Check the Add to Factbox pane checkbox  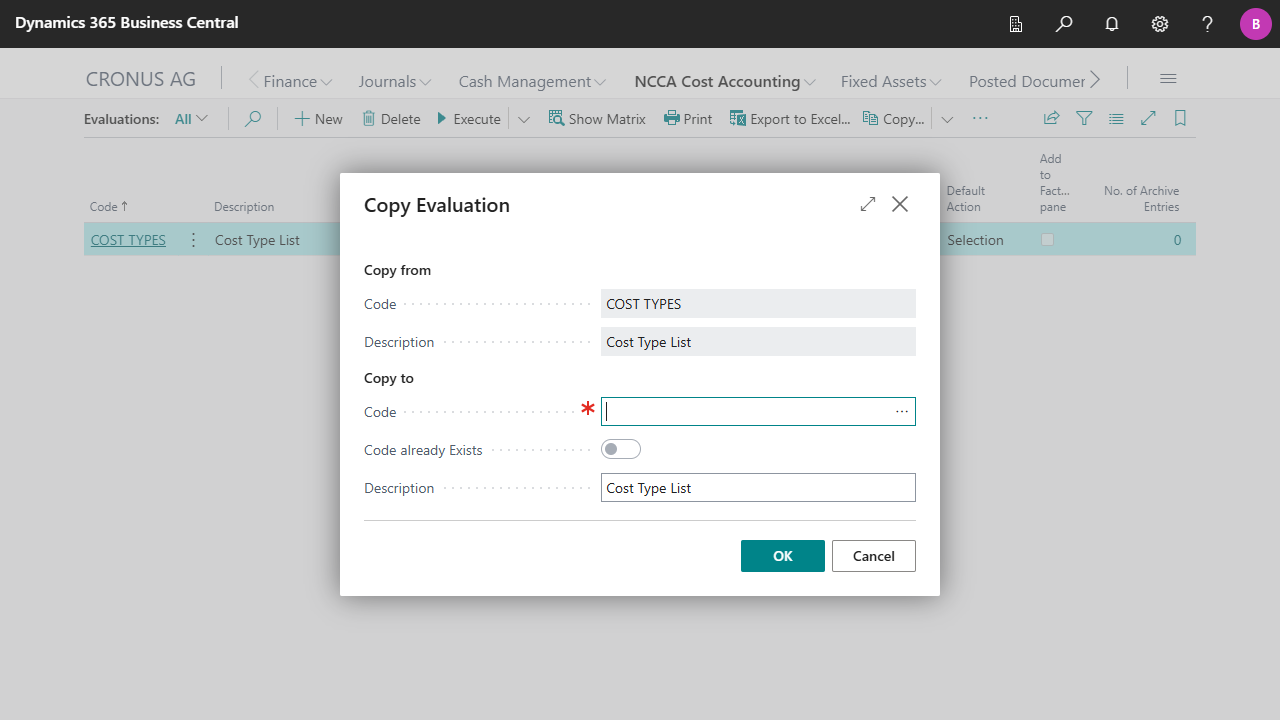(1047, 240)
